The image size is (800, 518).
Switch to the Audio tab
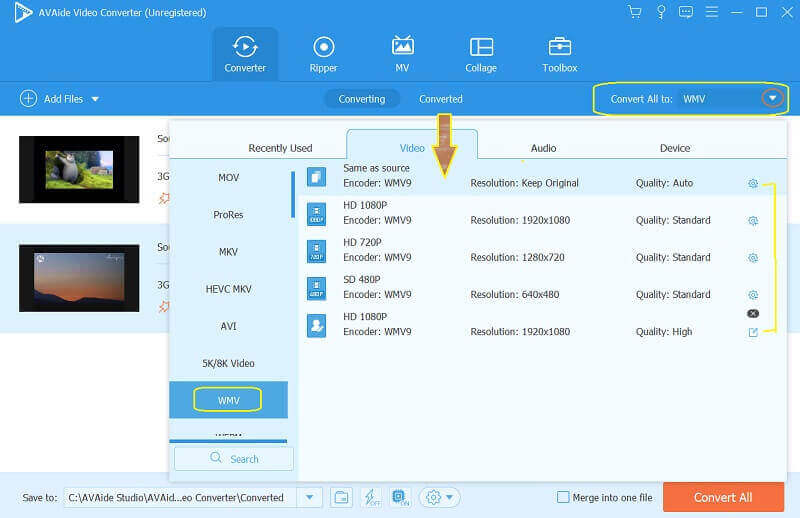click(x=543, y=148)
